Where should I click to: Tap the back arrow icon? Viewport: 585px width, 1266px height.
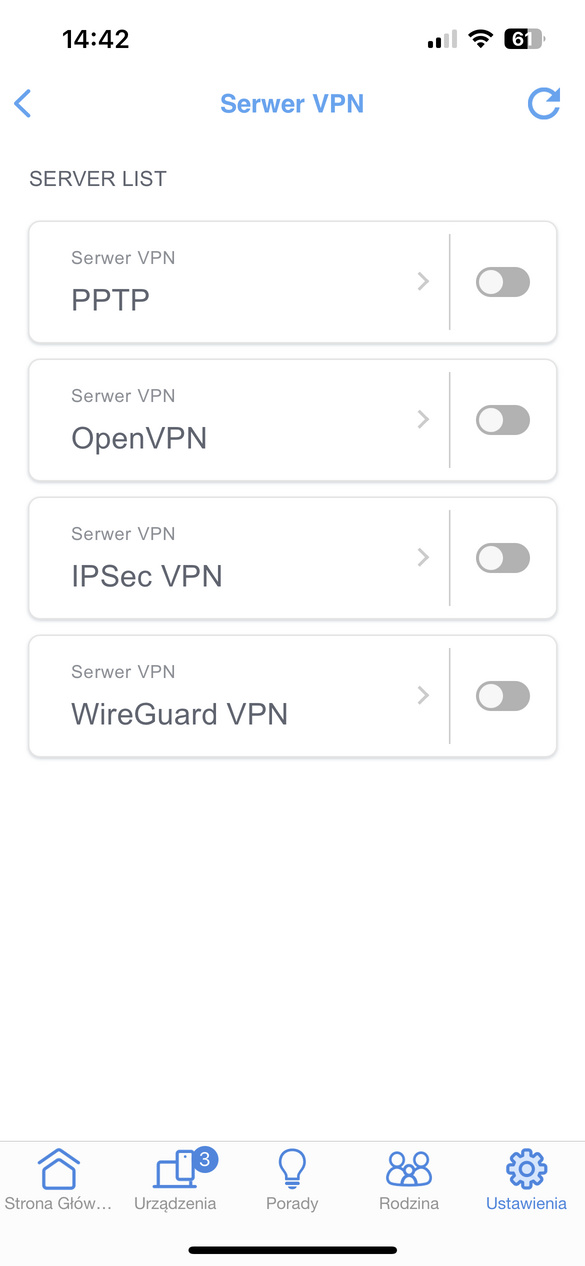[23, 103]
